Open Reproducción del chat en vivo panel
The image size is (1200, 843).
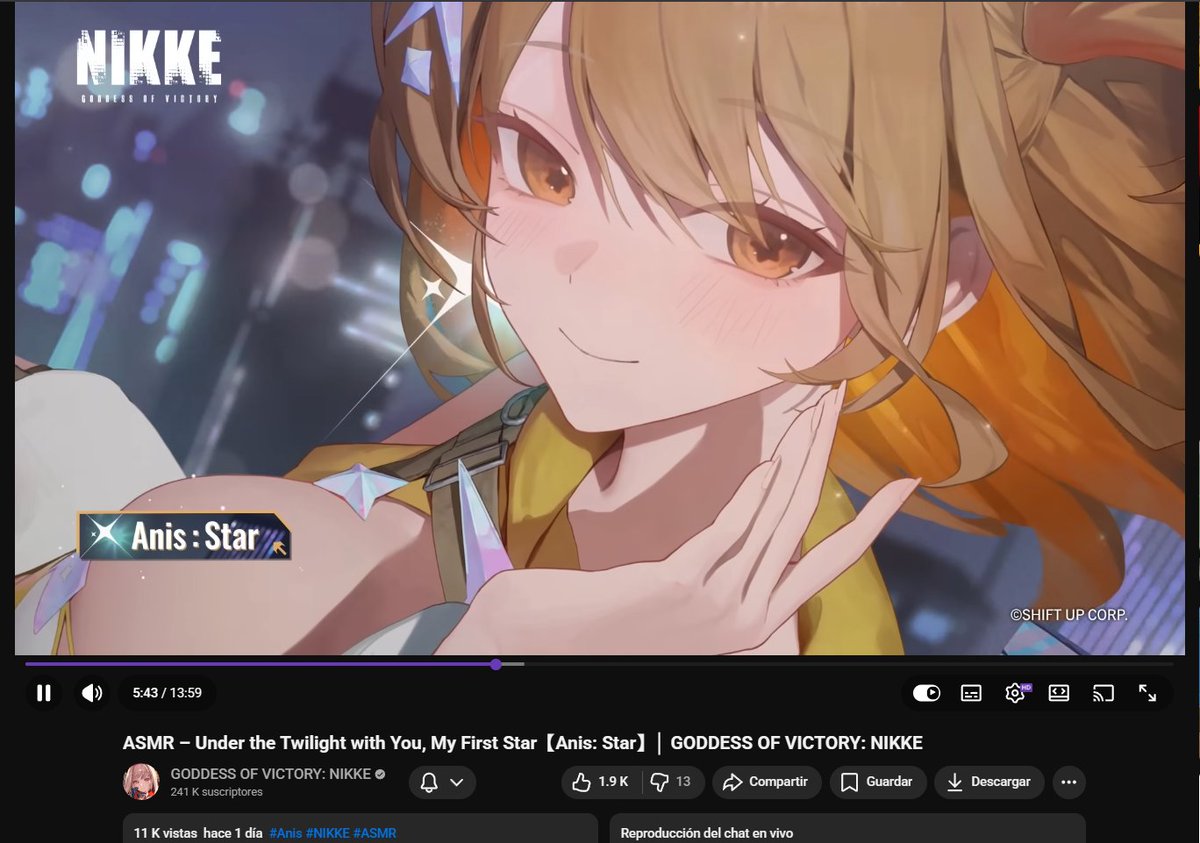coord(847,828)
